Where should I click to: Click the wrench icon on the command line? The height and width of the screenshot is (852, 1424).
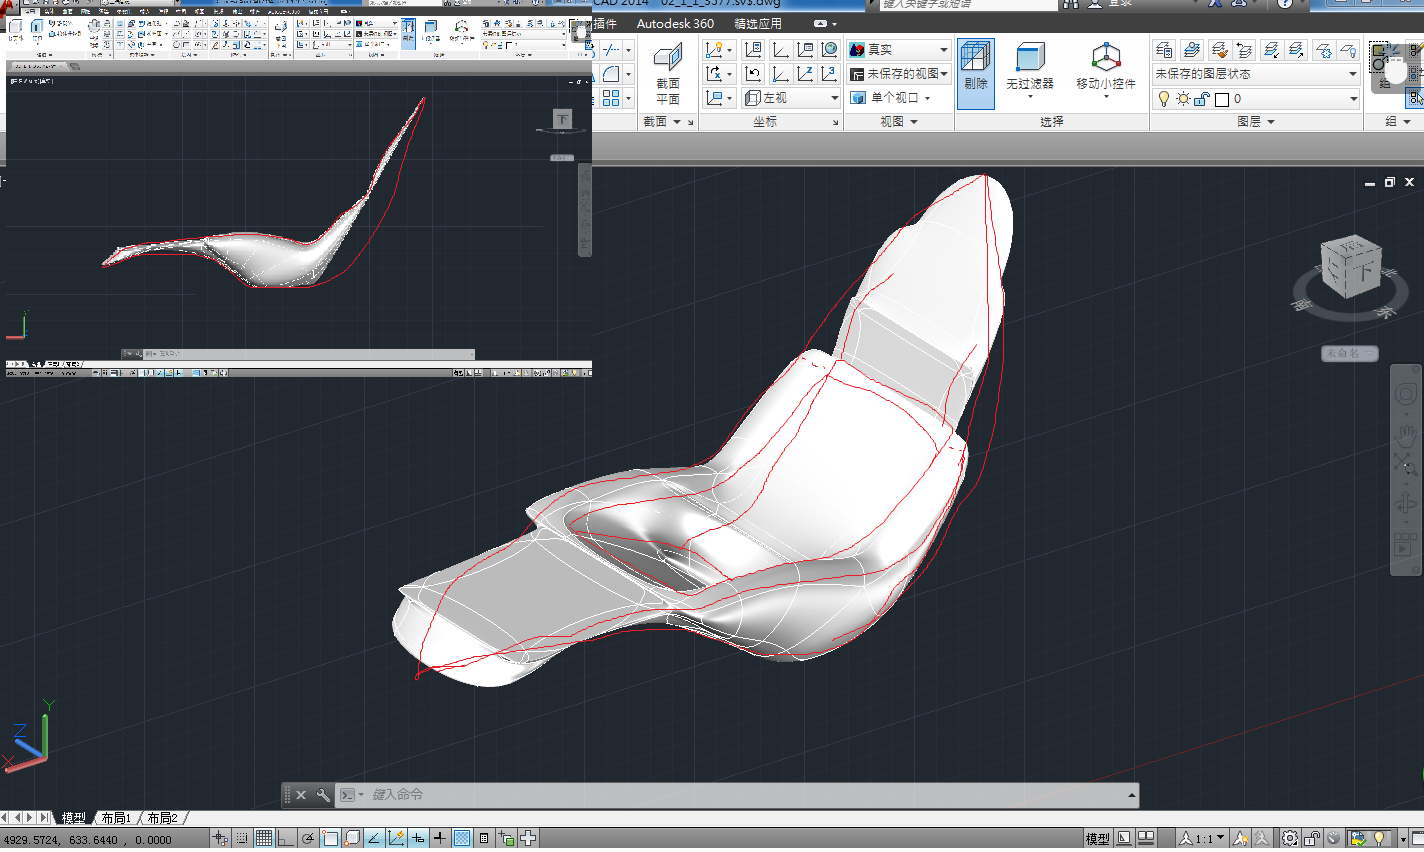point(323,795)
